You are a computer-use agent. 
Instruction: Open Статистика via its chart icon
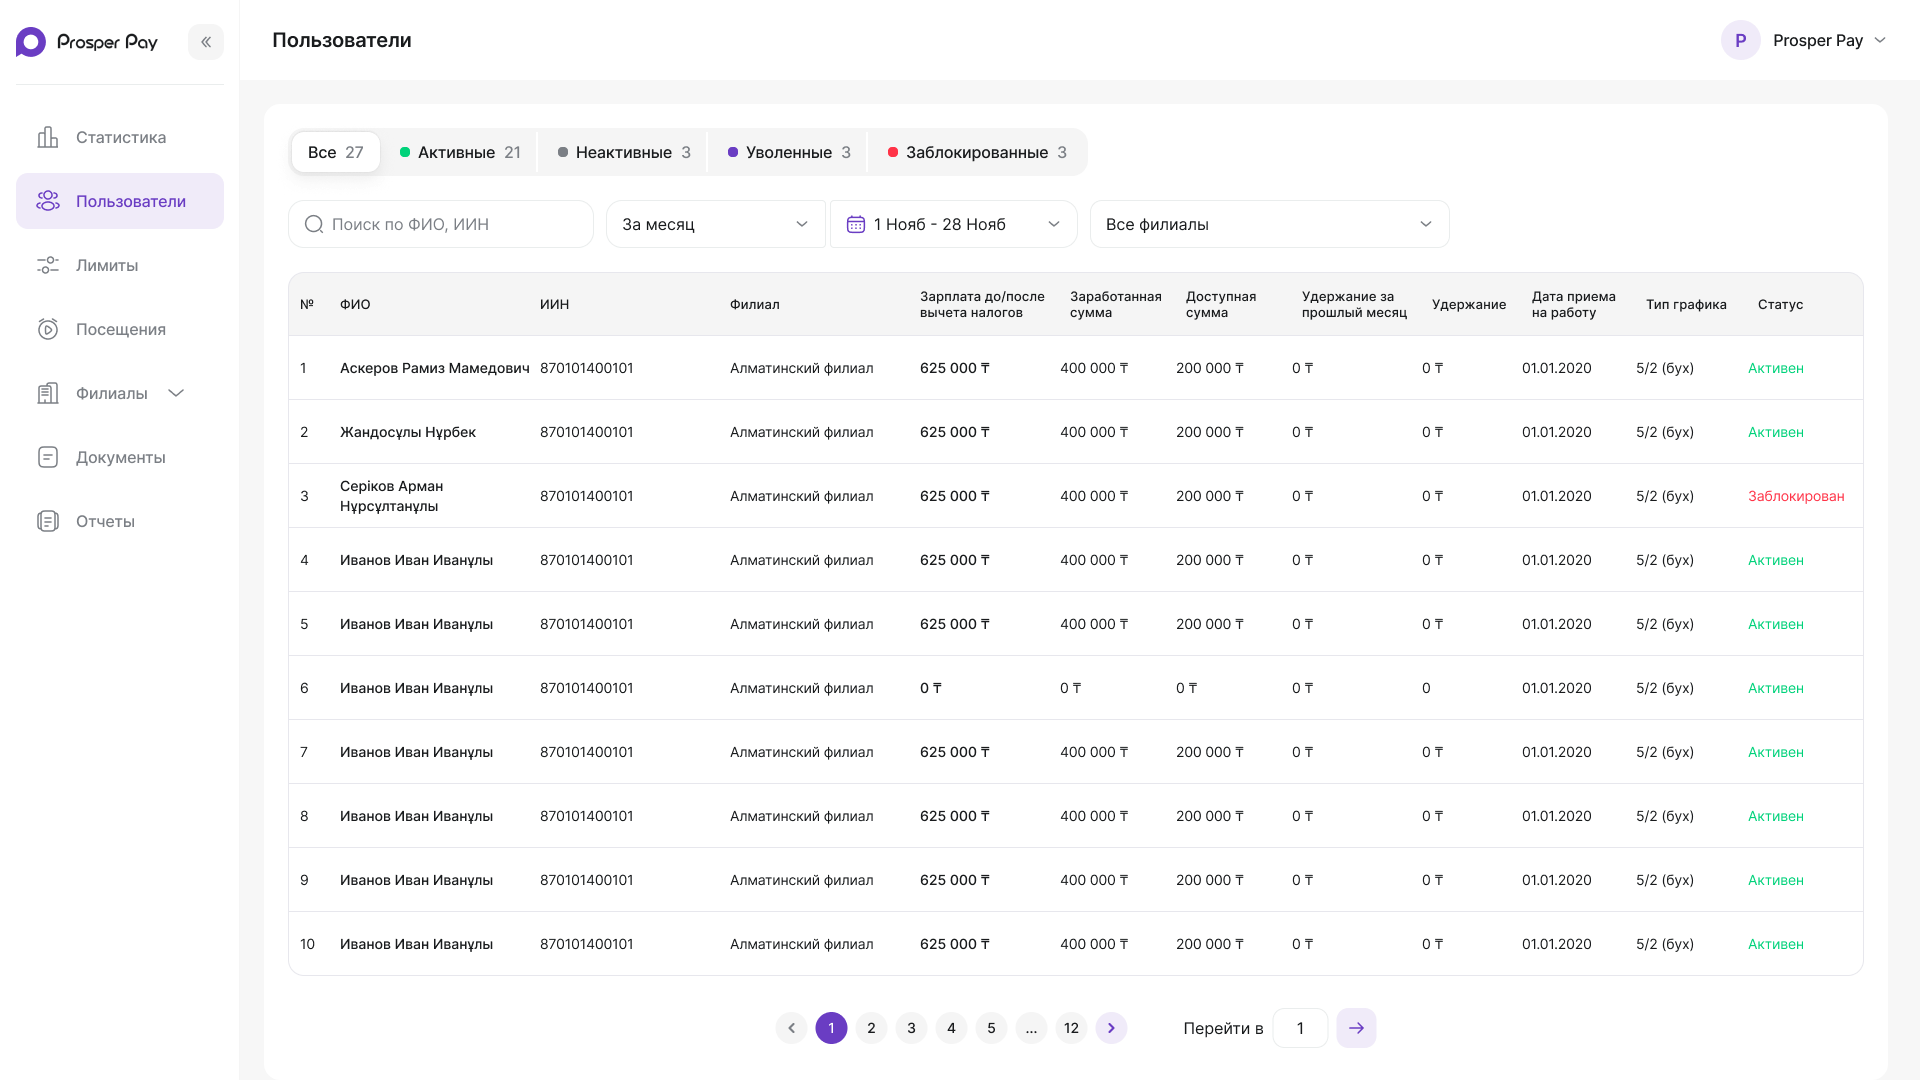tap(48, 137)
